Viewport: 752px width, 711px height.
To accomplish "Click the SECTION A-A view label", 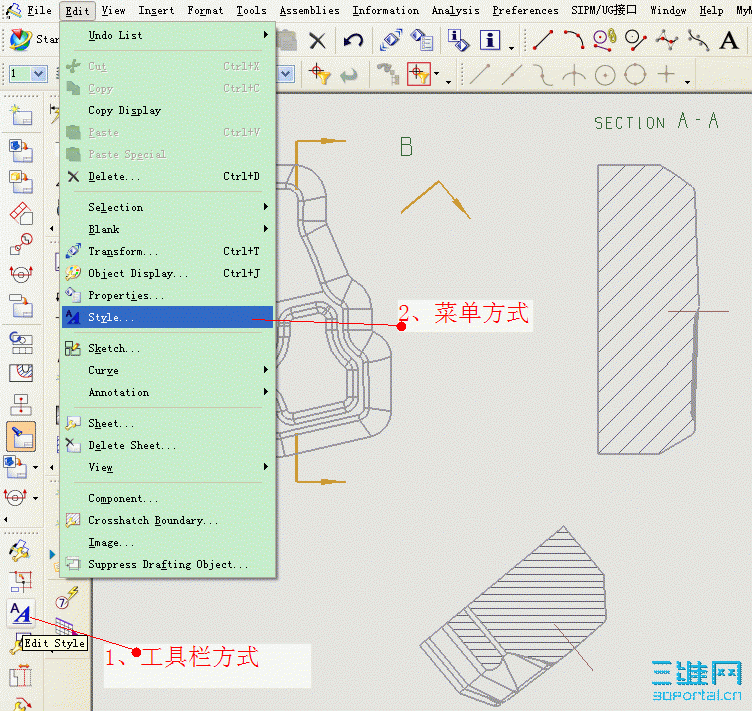I will coord(656,121).
